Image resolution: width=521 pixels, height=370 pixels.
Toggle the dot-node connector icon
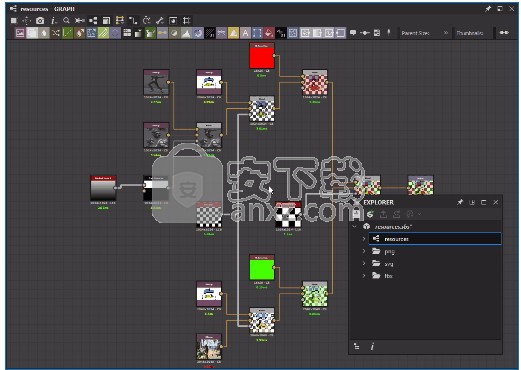[x=365, y=33]
